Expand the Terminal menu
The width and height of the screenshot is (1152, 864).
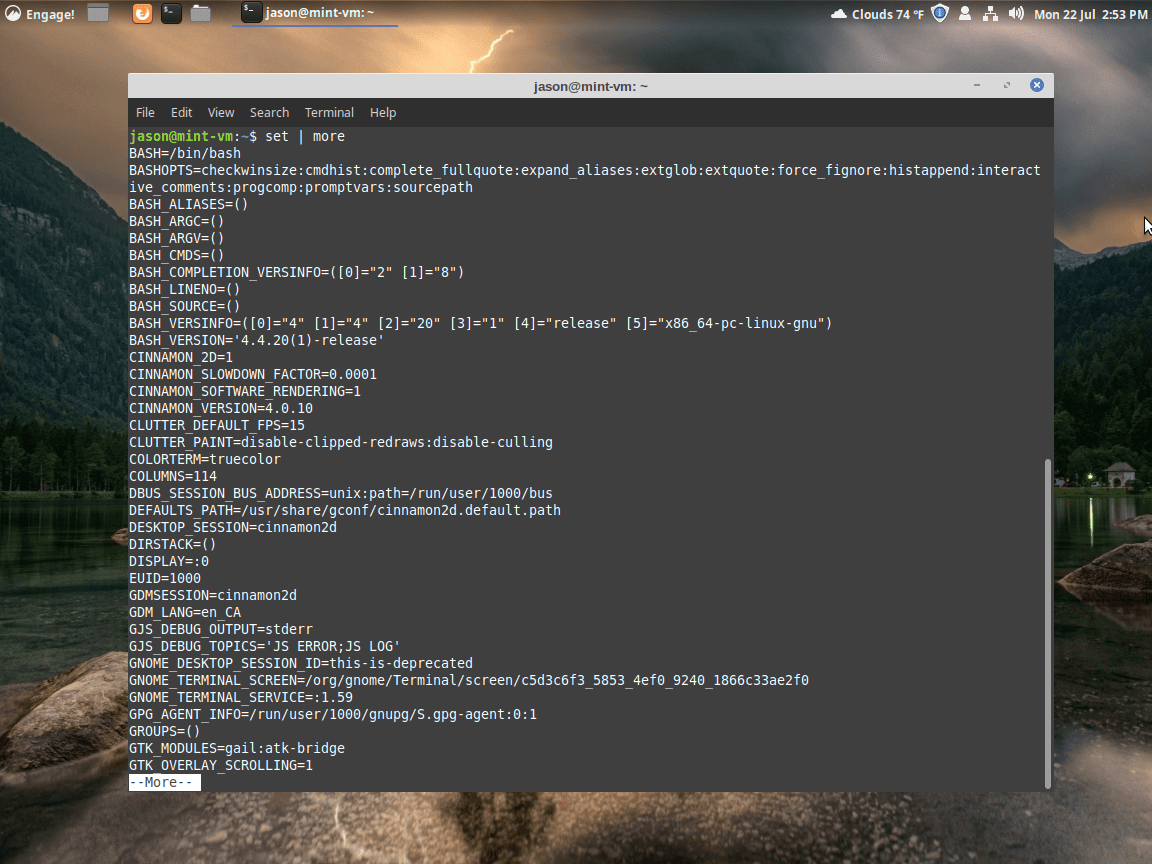click(329, 113)
